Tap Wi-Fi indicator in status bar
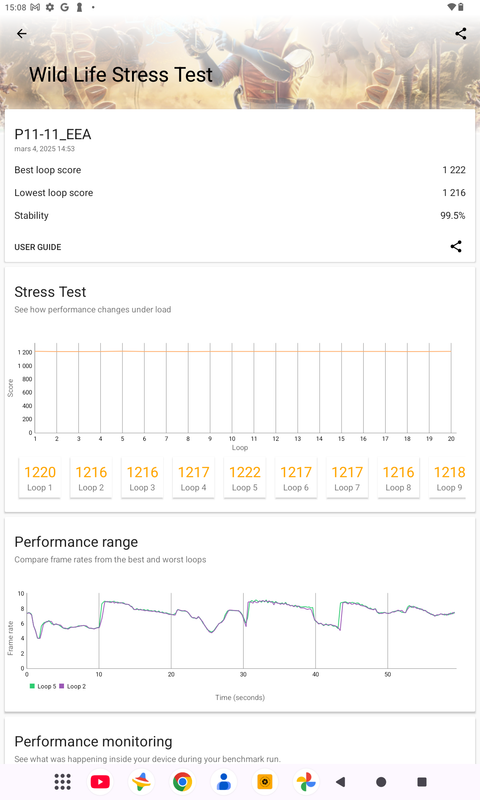 click(451, 7)
